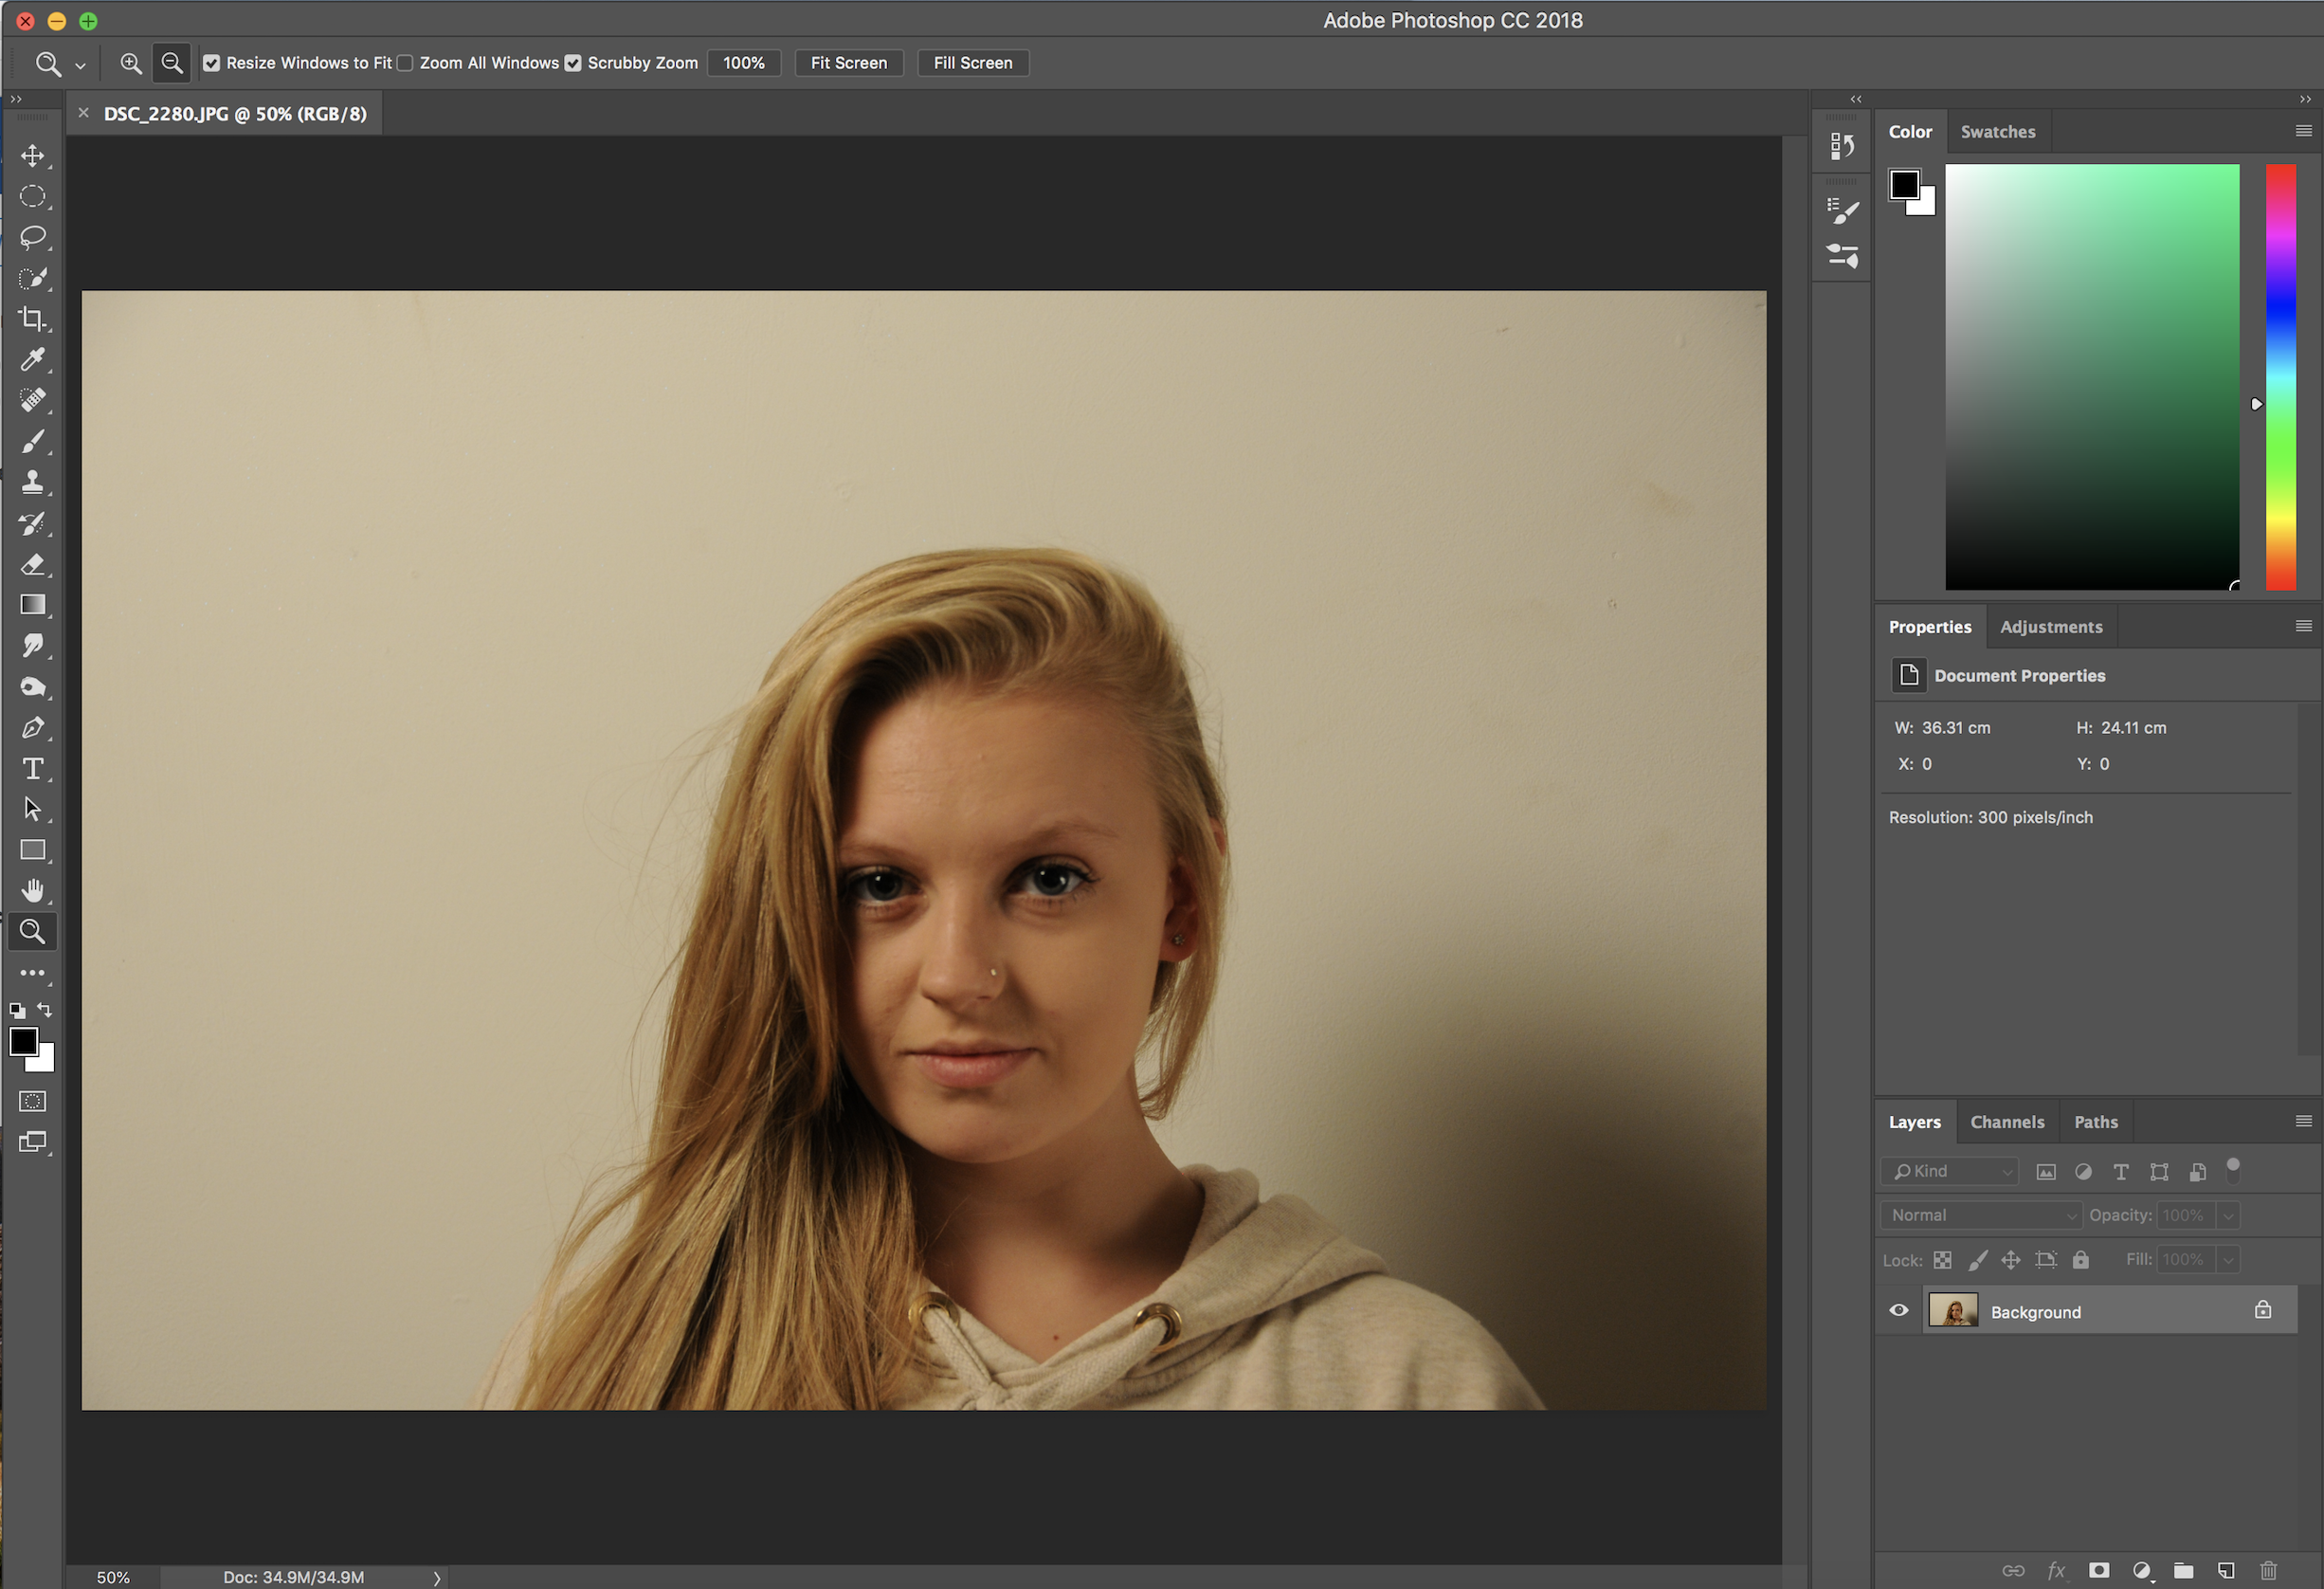Select the Lasso tool
This screenshot has height=1589, width=2324.
(x=33, y=237)
